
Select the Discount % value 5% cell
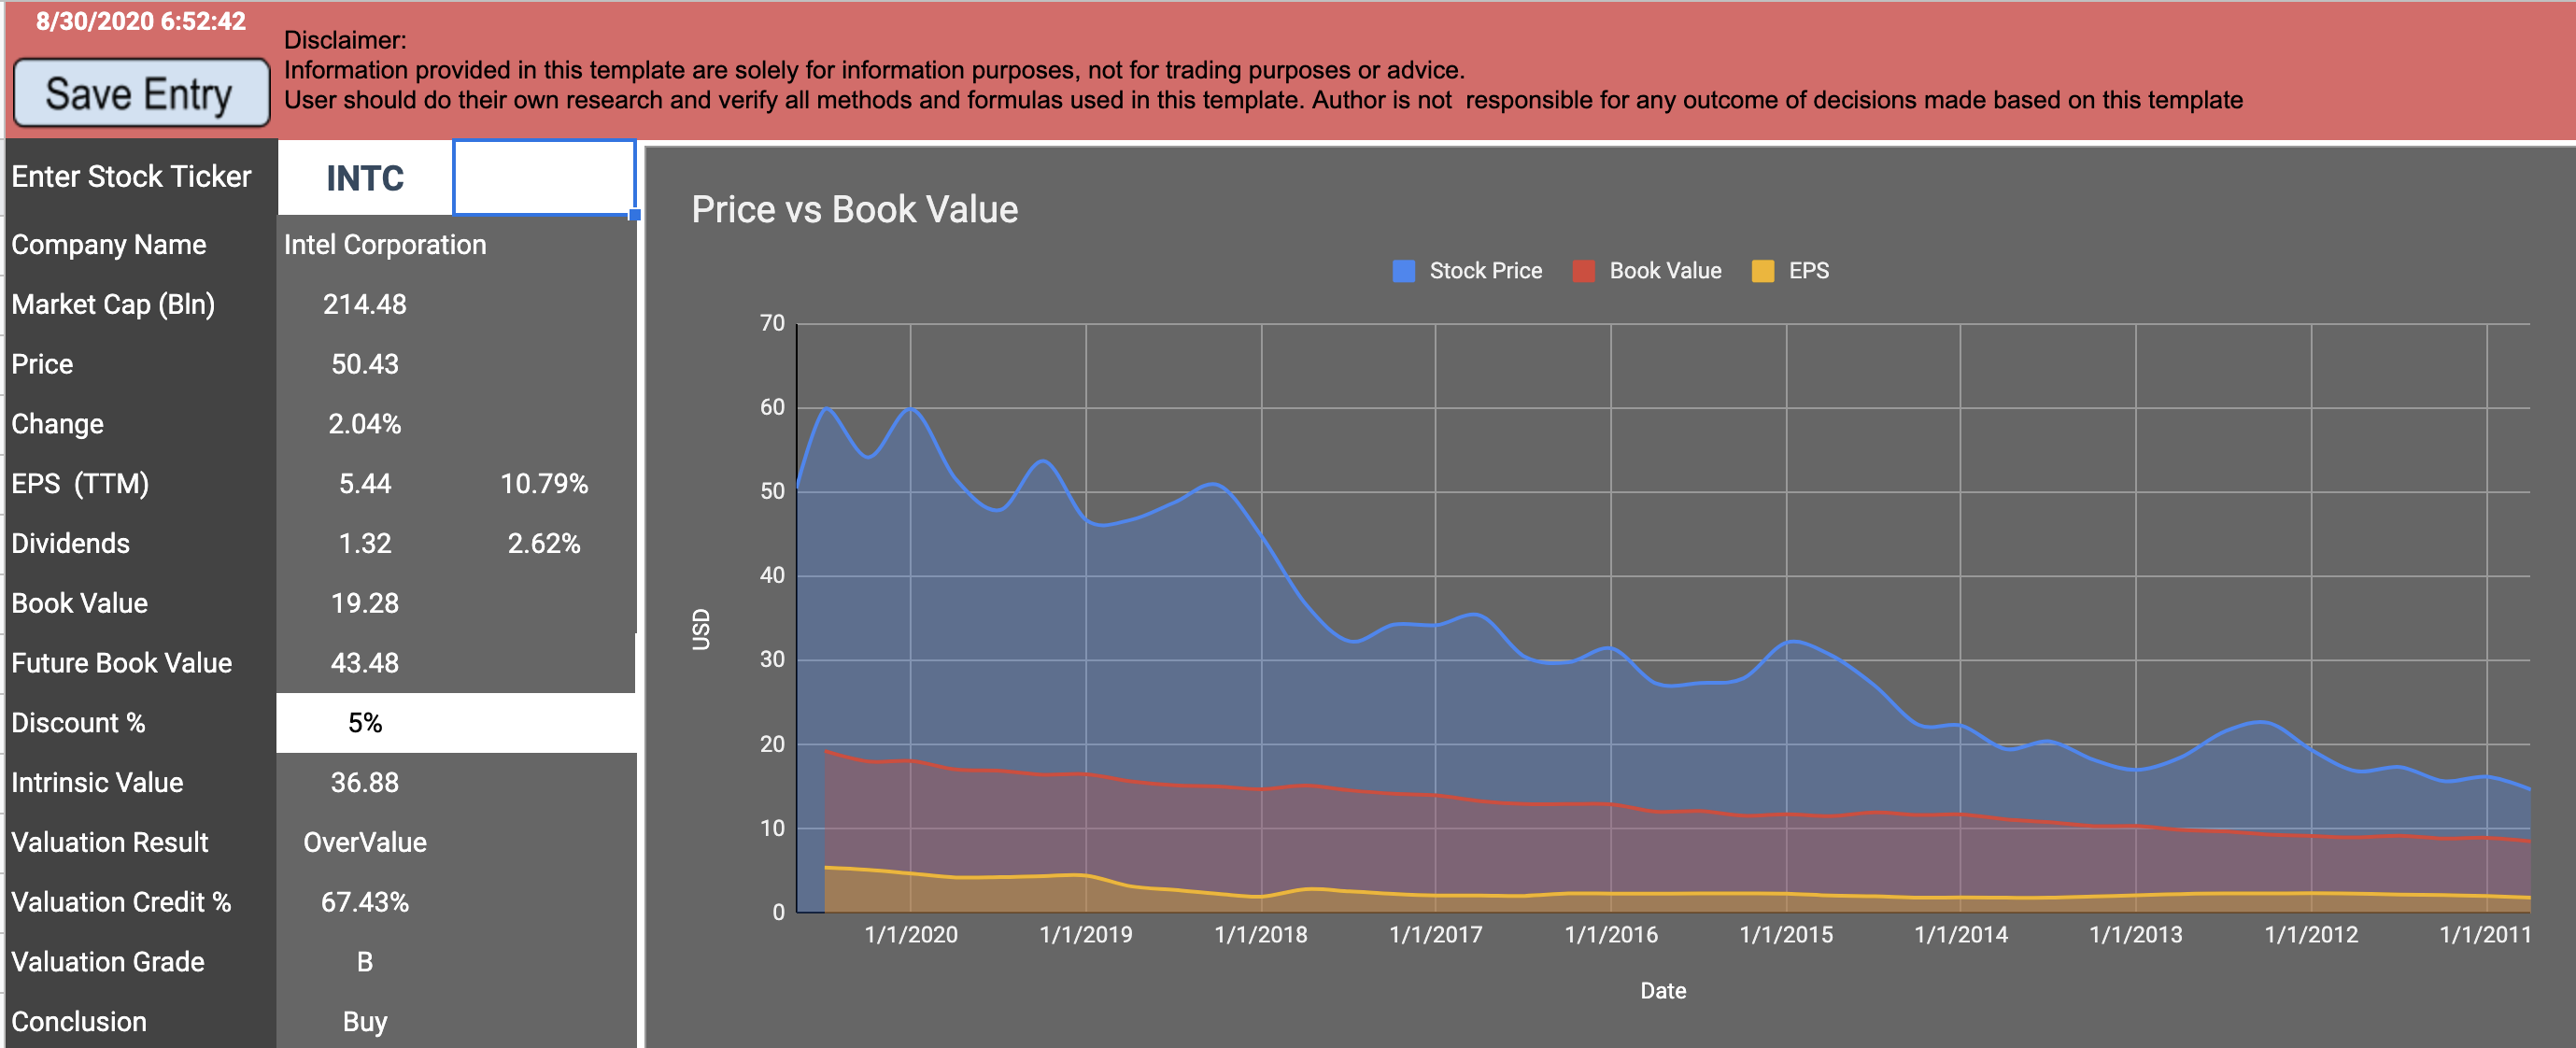365,722
